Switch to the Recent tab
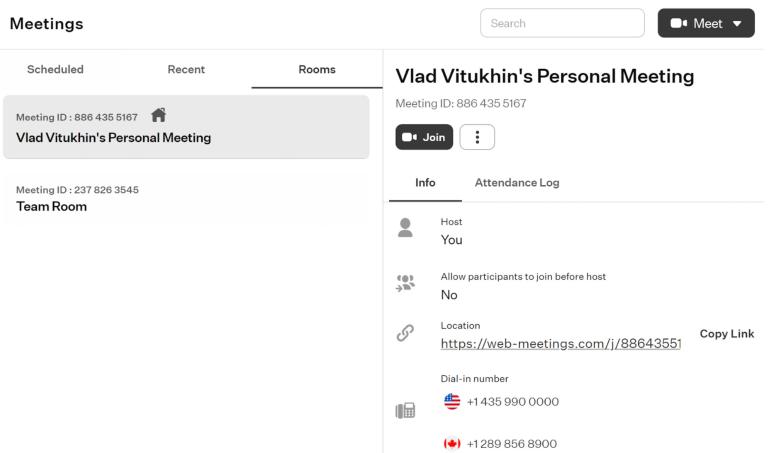The height and width of the screenshot is (453, 773). (186, 70)
